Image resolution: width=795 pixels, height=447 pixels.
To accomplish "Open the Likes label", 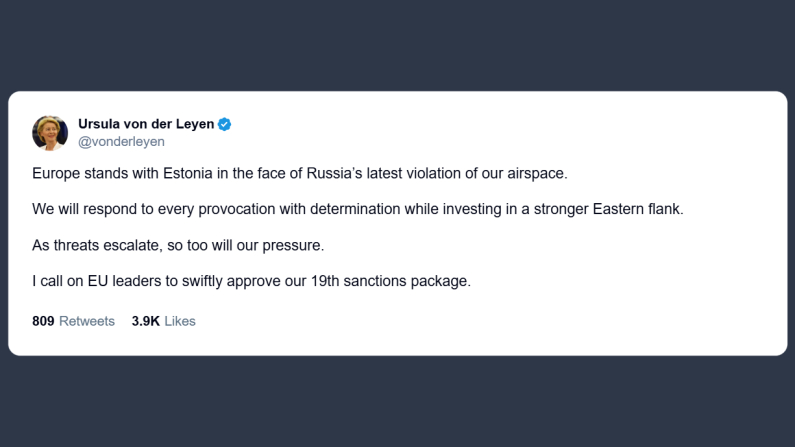I will pyautogui.click(x=180, y=321).
